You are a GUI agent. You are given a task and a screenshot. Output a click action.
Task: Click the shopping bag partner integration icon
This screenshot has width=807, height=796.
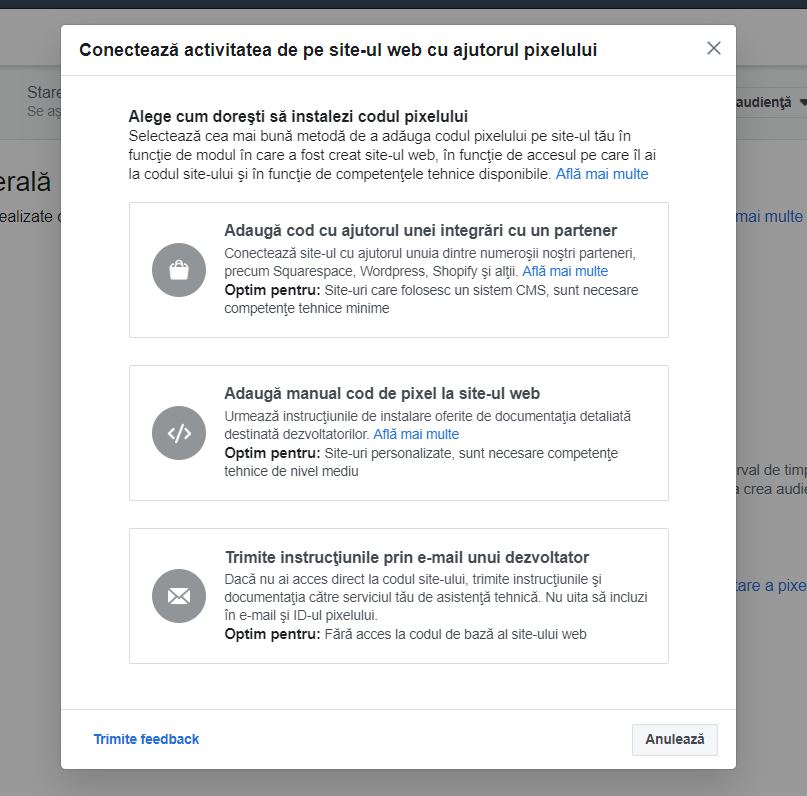pyautogui.click(x=179, y=270)
